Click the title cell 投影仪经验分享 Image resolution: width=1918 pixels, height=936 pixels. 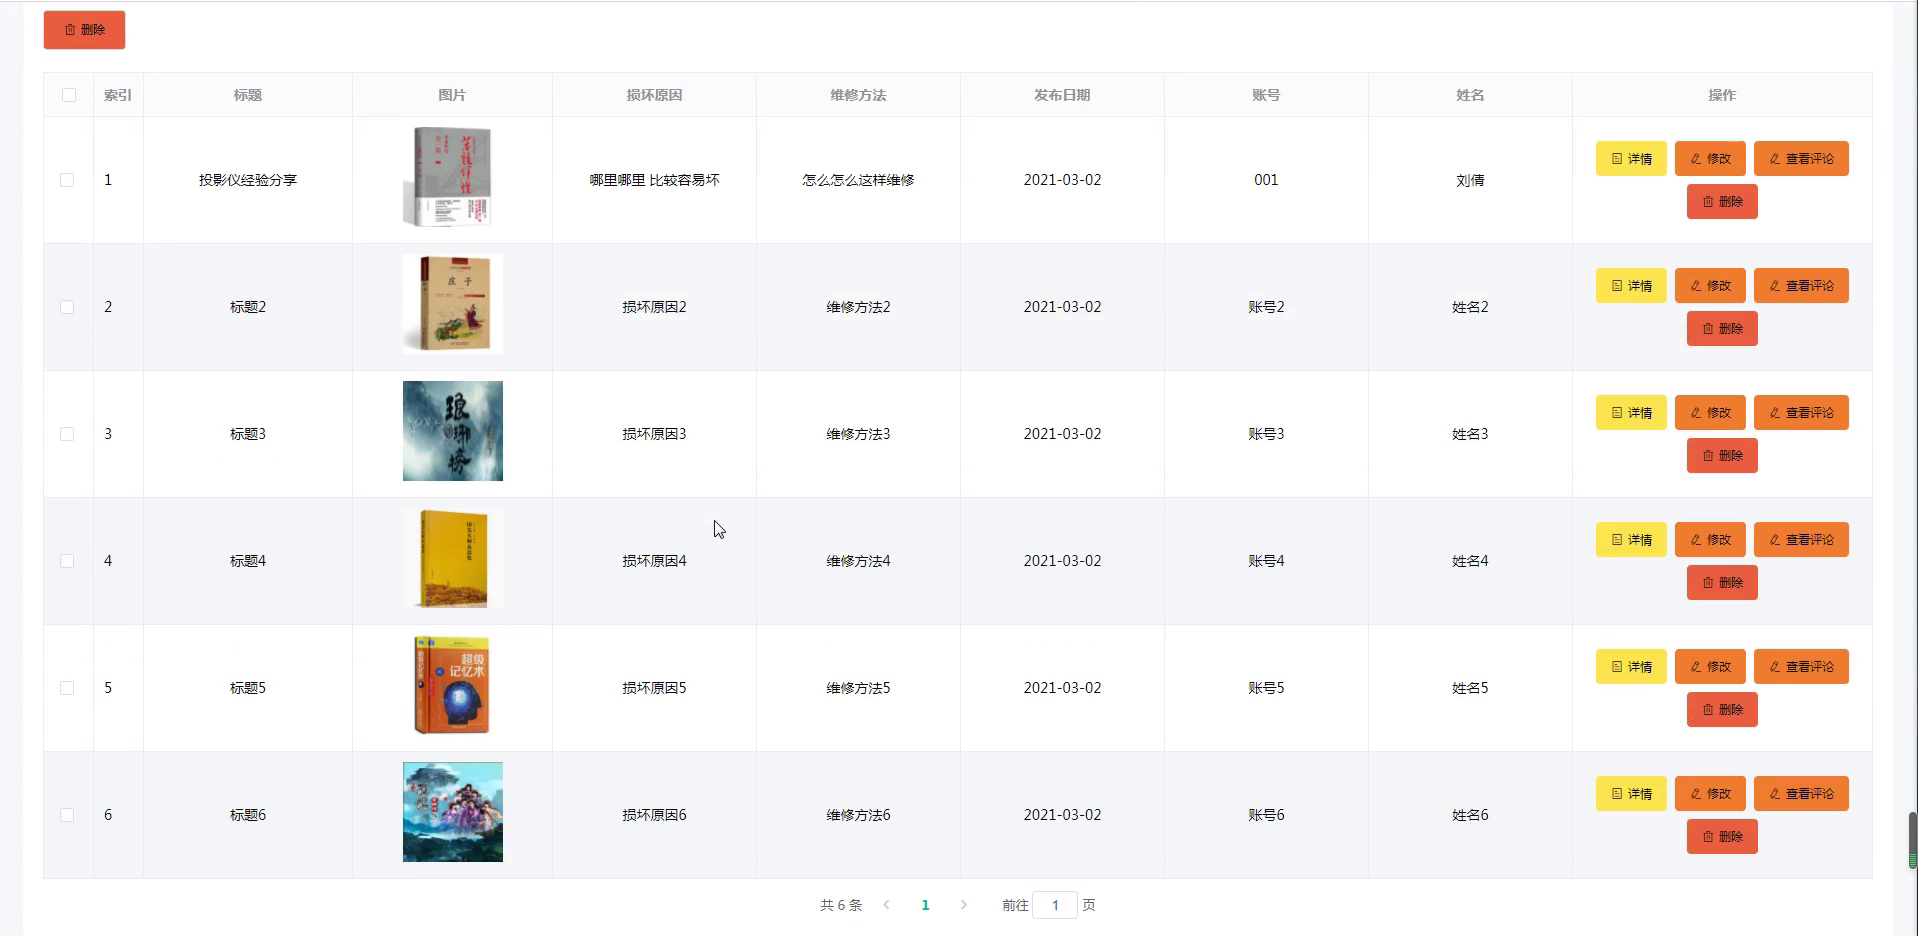pyautogui.click(x=248, y=180)
